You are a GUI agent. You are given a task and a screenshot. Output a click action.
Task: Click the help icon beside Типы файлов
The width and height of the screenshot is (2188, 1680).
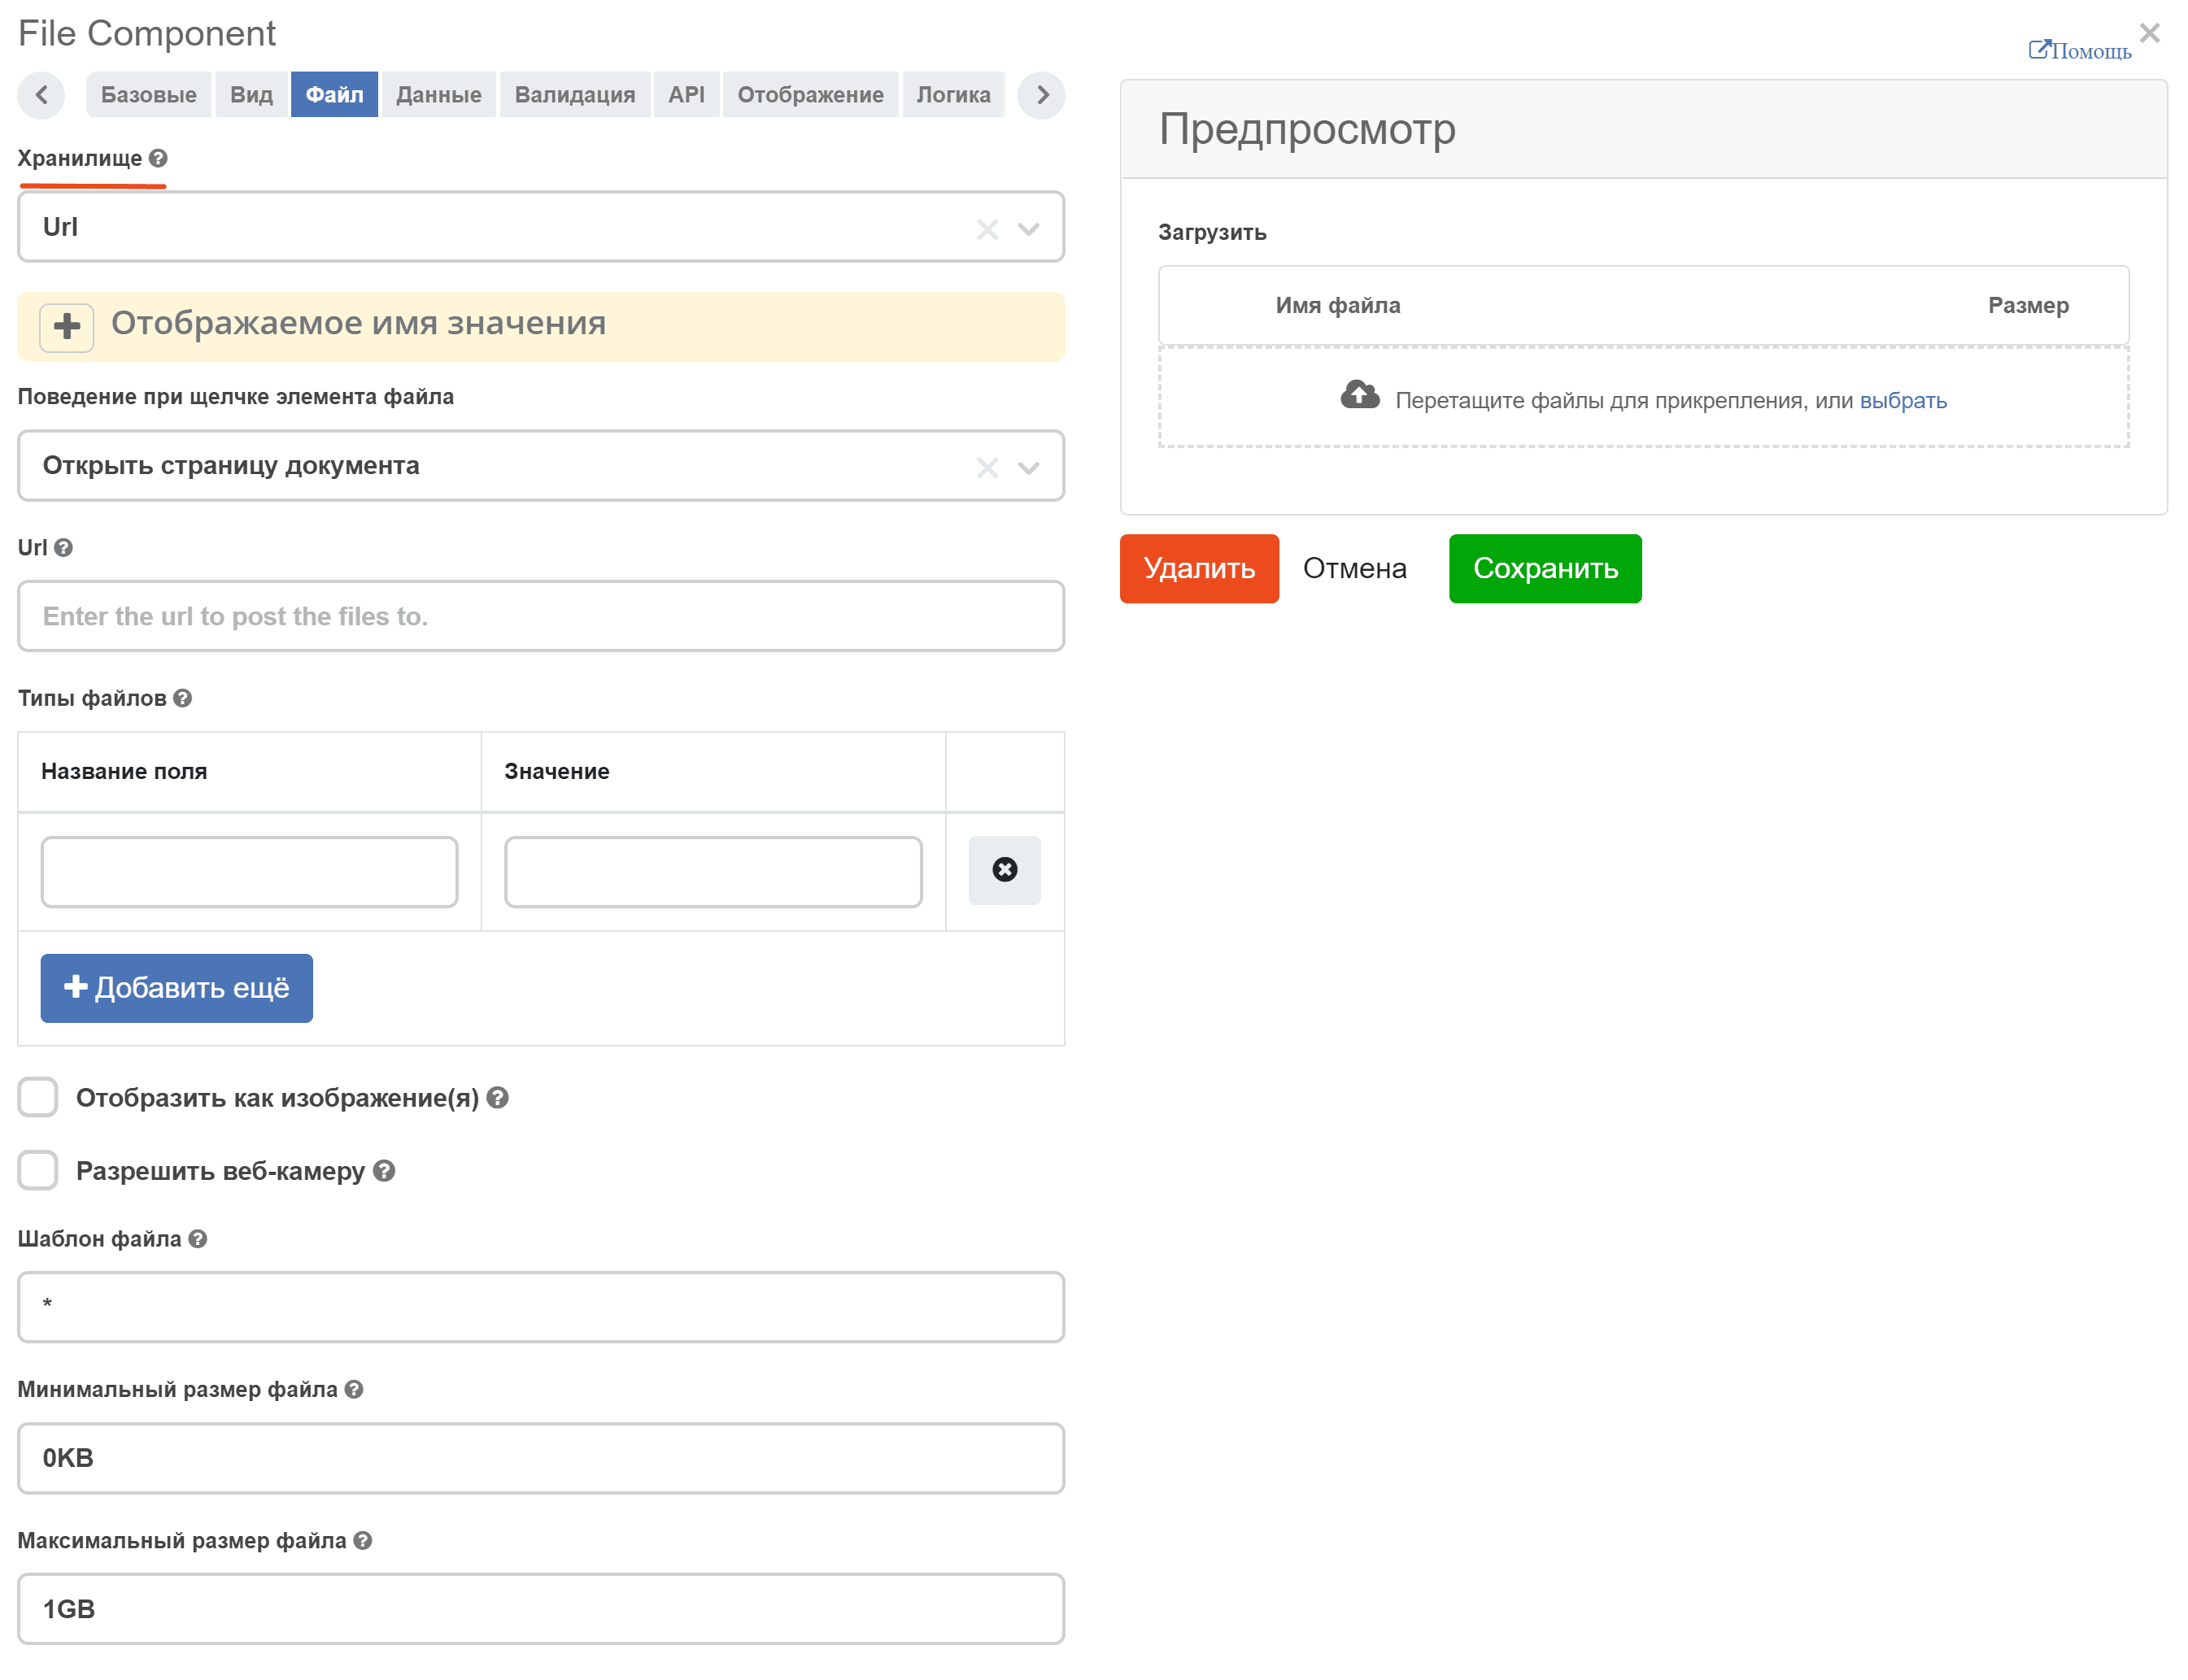point(182,698)
